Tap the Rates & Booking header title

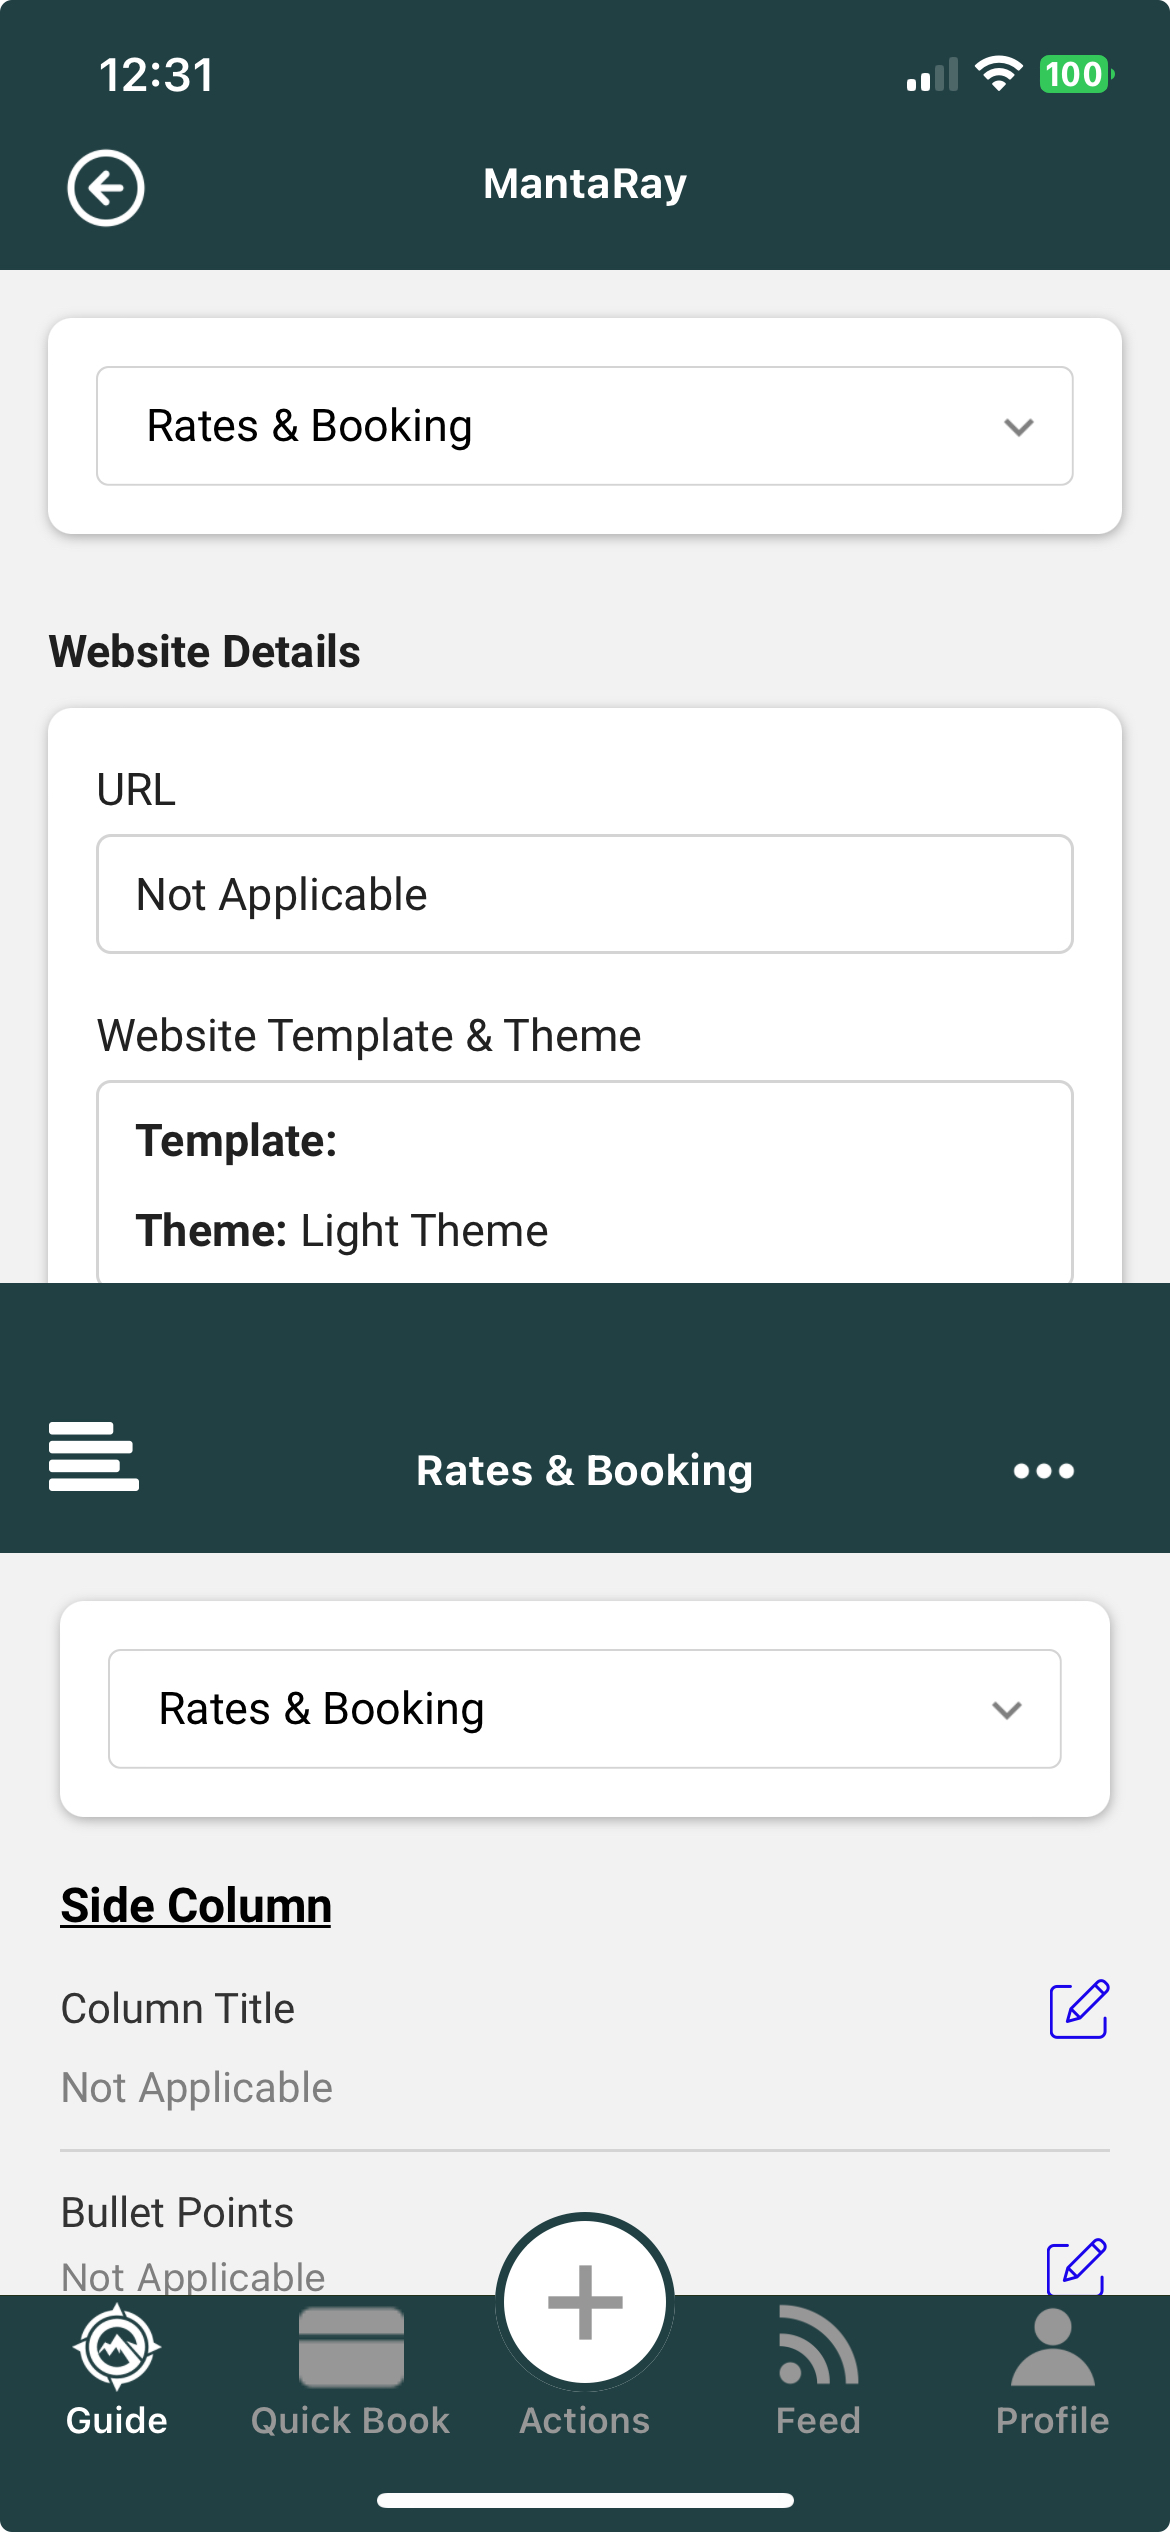pos(585,1470)
